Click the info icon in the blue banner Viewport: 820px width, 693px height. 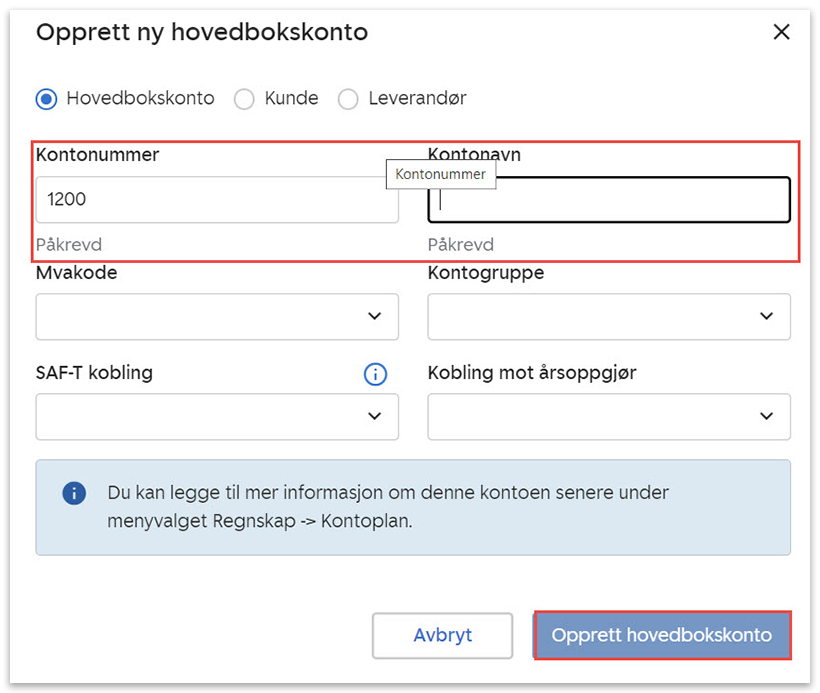tap(73, 493)
